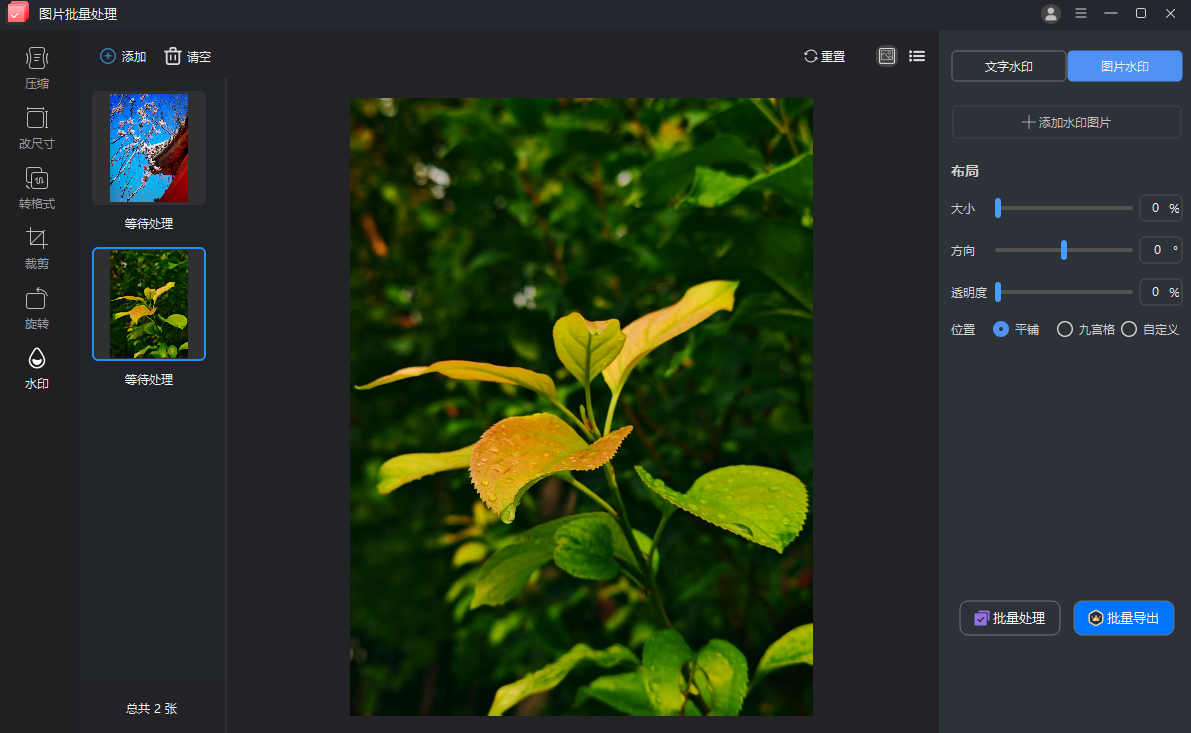Click the user account avatar icon
1191x733 pixels.
point(1050,13)
